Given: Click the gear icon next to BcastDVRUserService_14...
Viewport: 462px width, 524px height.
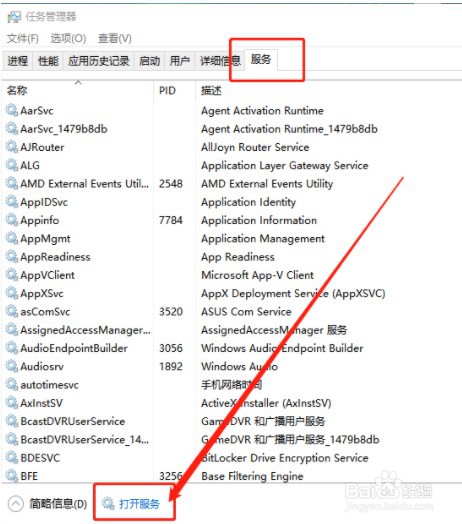Looking at the screenshot, I should pos(12,439).
